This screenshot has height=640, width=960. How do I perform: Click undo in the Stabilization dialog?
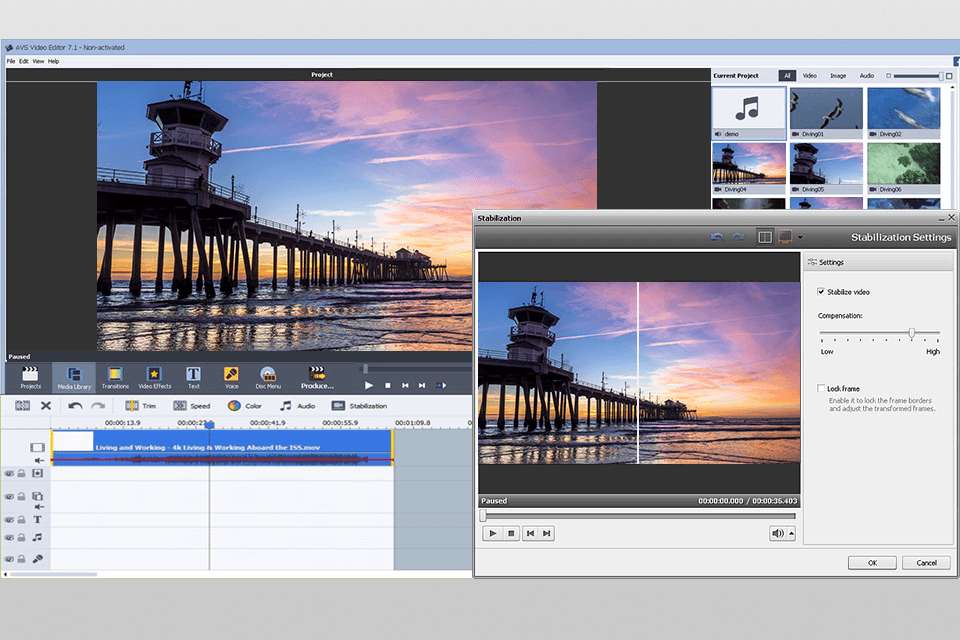718,237
